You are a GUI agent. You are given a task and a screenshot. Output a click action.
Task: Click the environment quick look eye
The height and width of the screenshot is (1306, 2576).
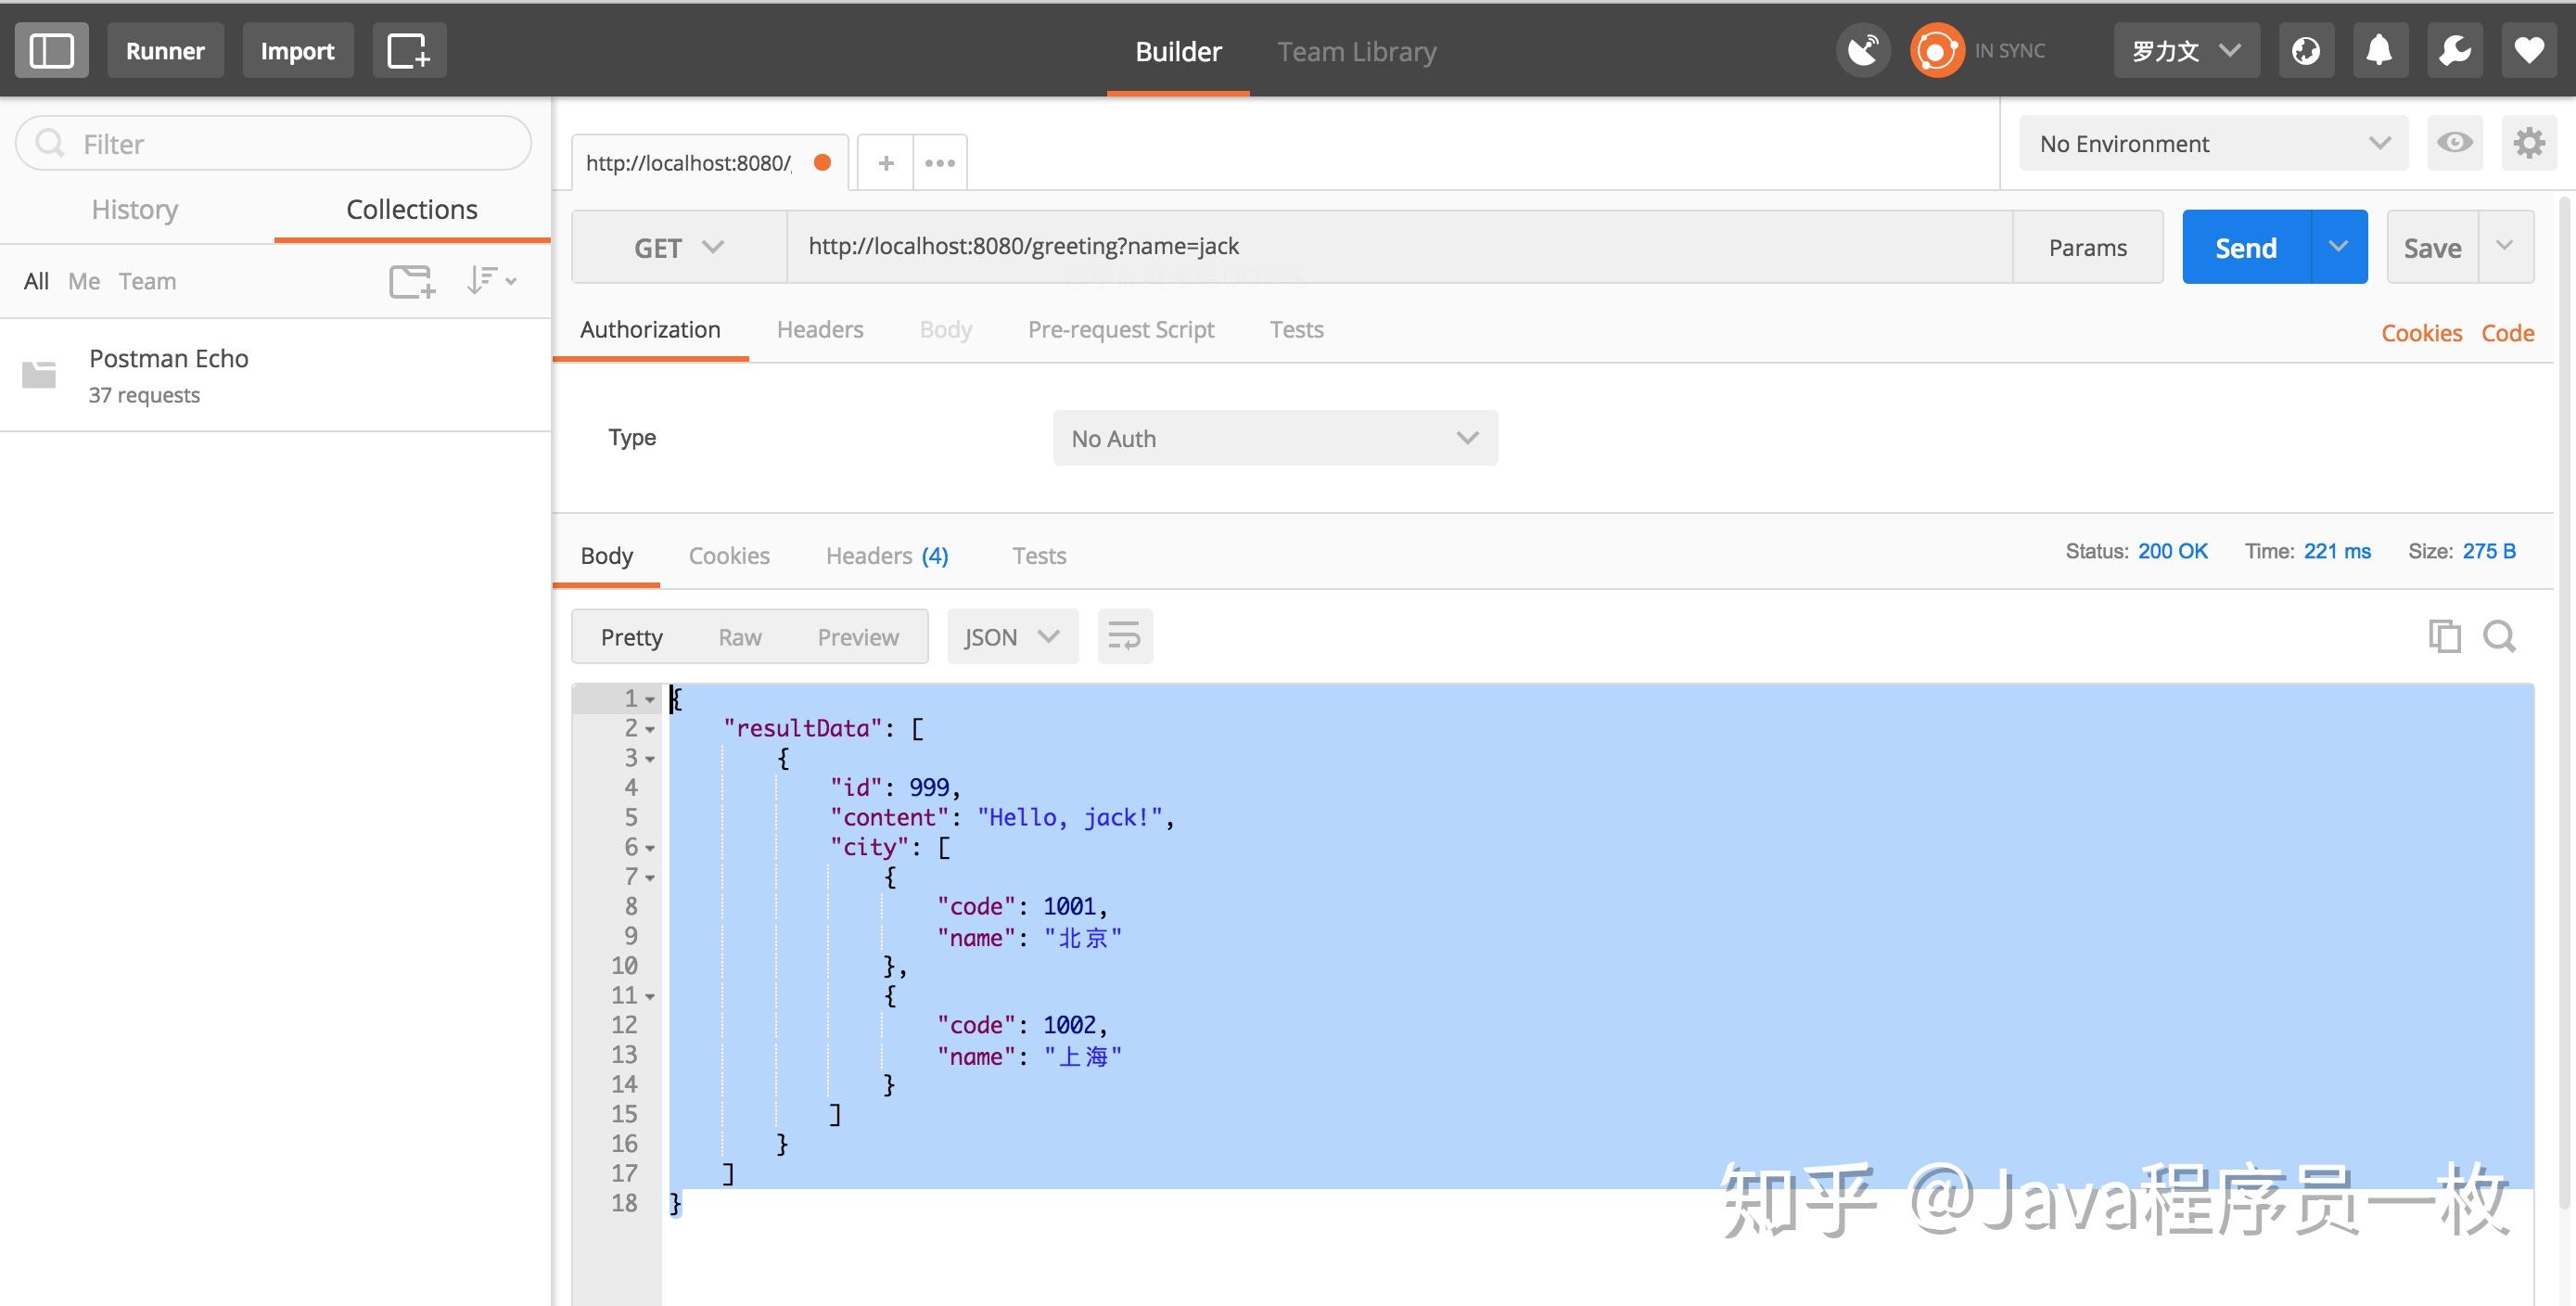(2454, 143)
